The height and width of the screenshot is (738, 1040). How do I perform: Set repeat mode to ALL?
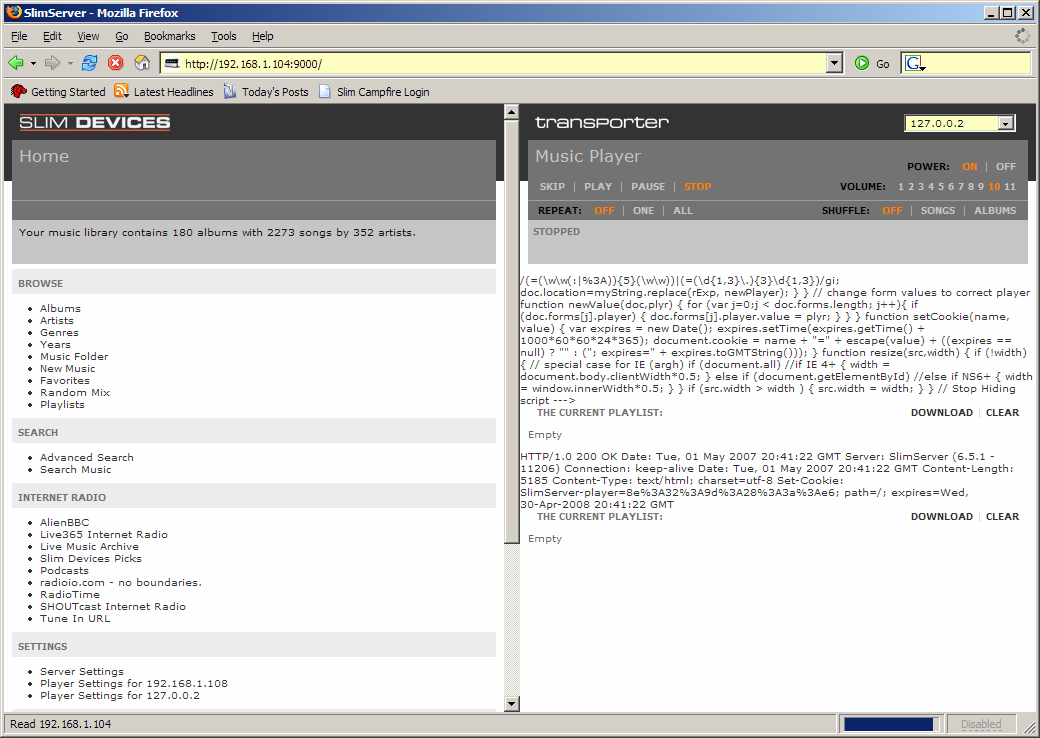pyautogui.click(x=683, y=211)
